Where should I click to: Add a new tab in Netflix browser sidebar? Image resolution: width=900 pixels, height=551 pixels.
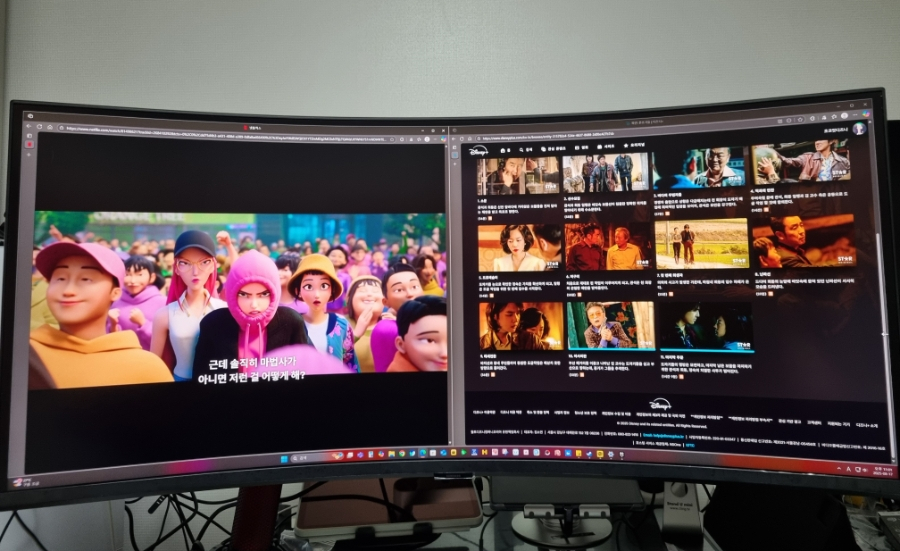[x=29, y=154]
